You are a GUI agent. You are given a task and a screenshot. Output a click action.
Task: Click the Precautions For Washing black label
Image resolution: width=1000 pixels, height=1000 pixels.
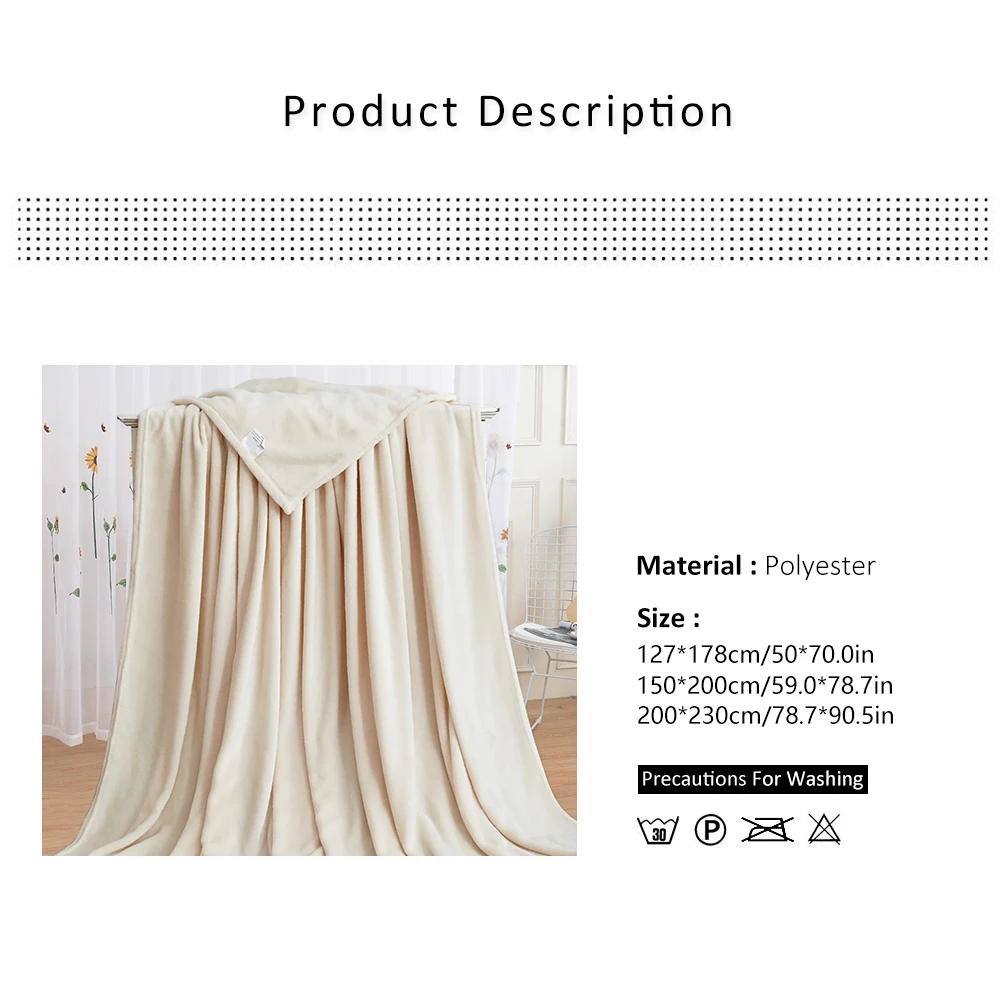point(753,779)
